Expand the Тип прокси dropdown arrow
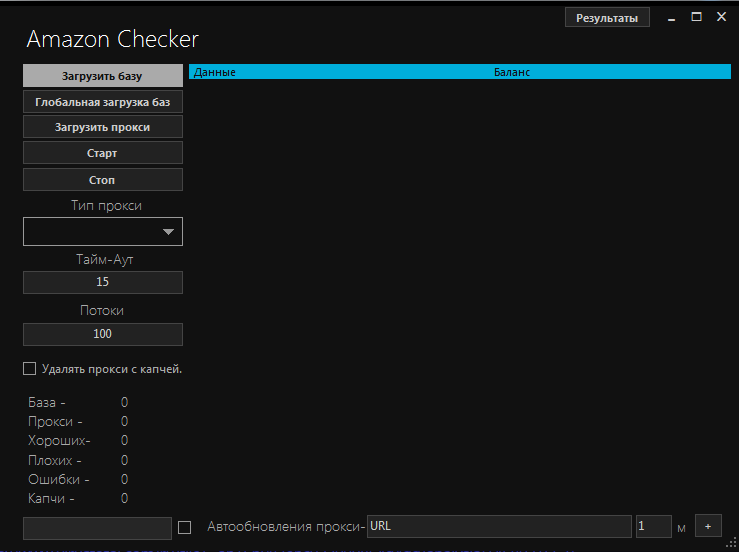Screen dimensions: 739x552 [x=168, y=231]
